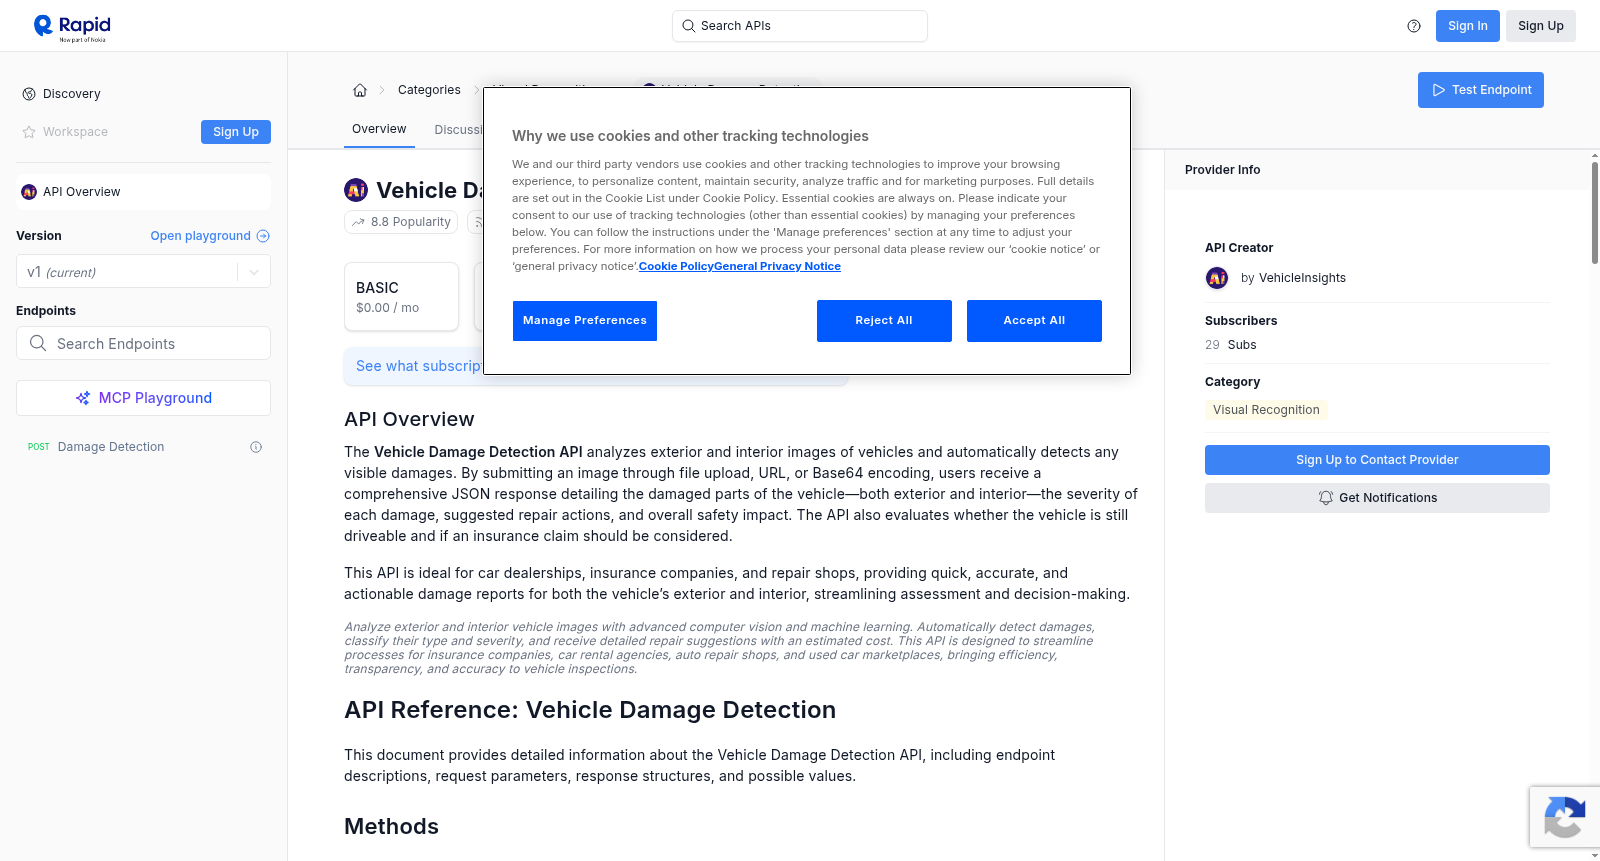
Task: Open Manage Preferences
Action: pyautogui.click(x=585, y=321)
